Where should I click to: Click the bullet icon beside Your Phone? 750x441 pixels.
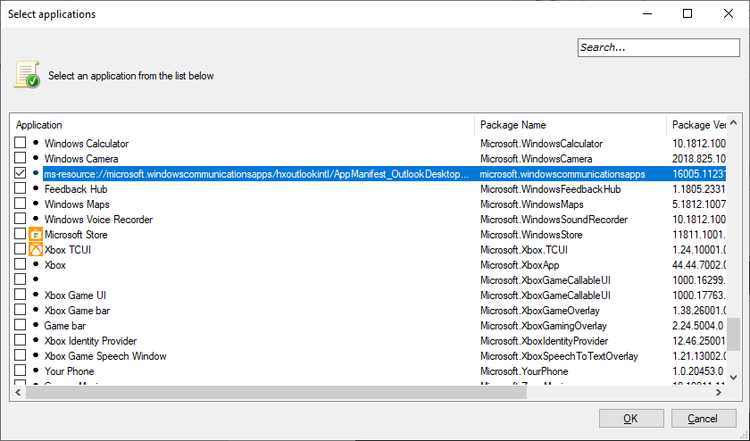(36, 371)
